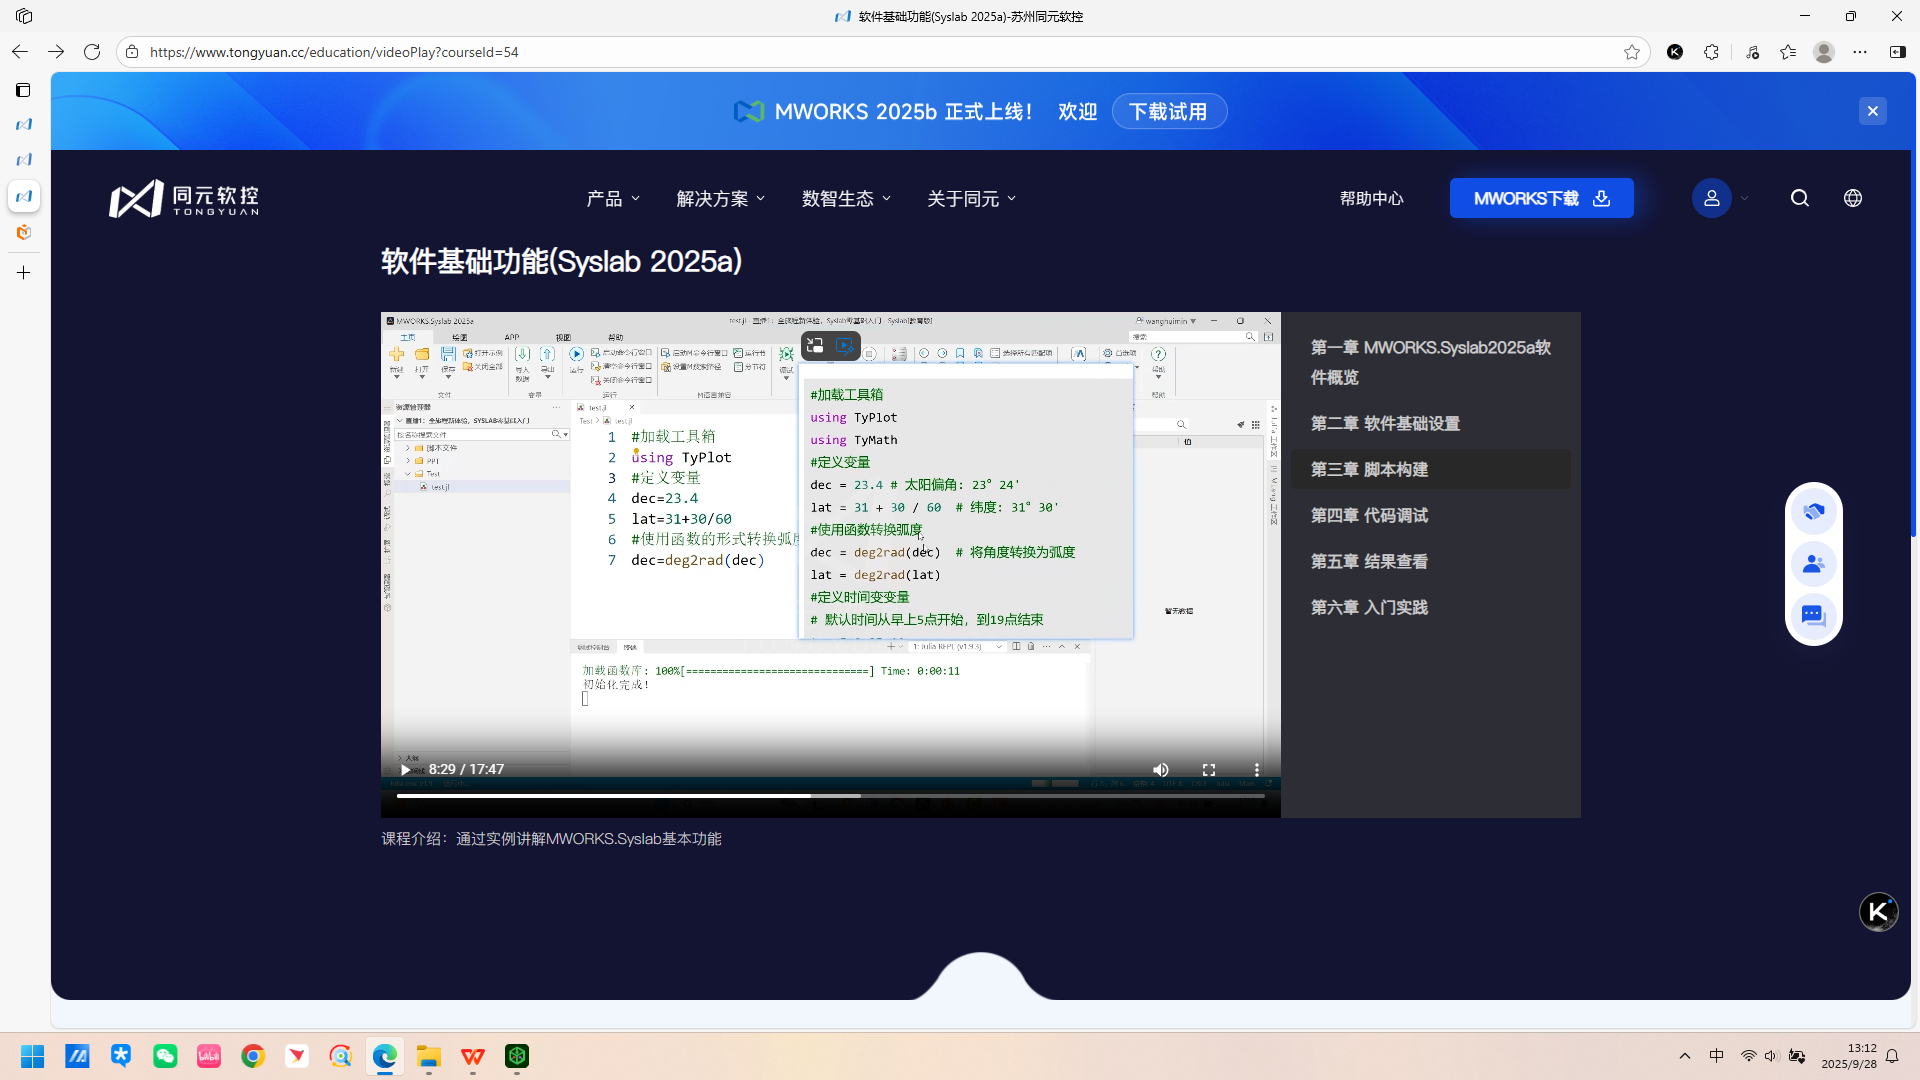Viewport: 1920px width, 1080px height.
Task: Open the orange-icon vertical tab
Action: [x=23, y=232]
